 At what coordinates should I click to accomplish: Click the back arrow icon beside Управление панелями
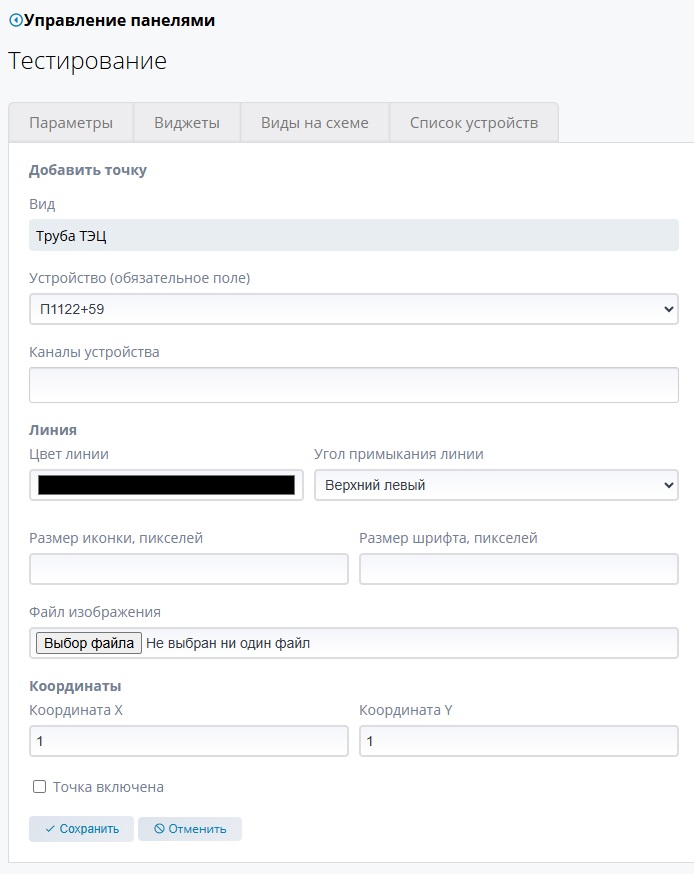coord(15,20)
